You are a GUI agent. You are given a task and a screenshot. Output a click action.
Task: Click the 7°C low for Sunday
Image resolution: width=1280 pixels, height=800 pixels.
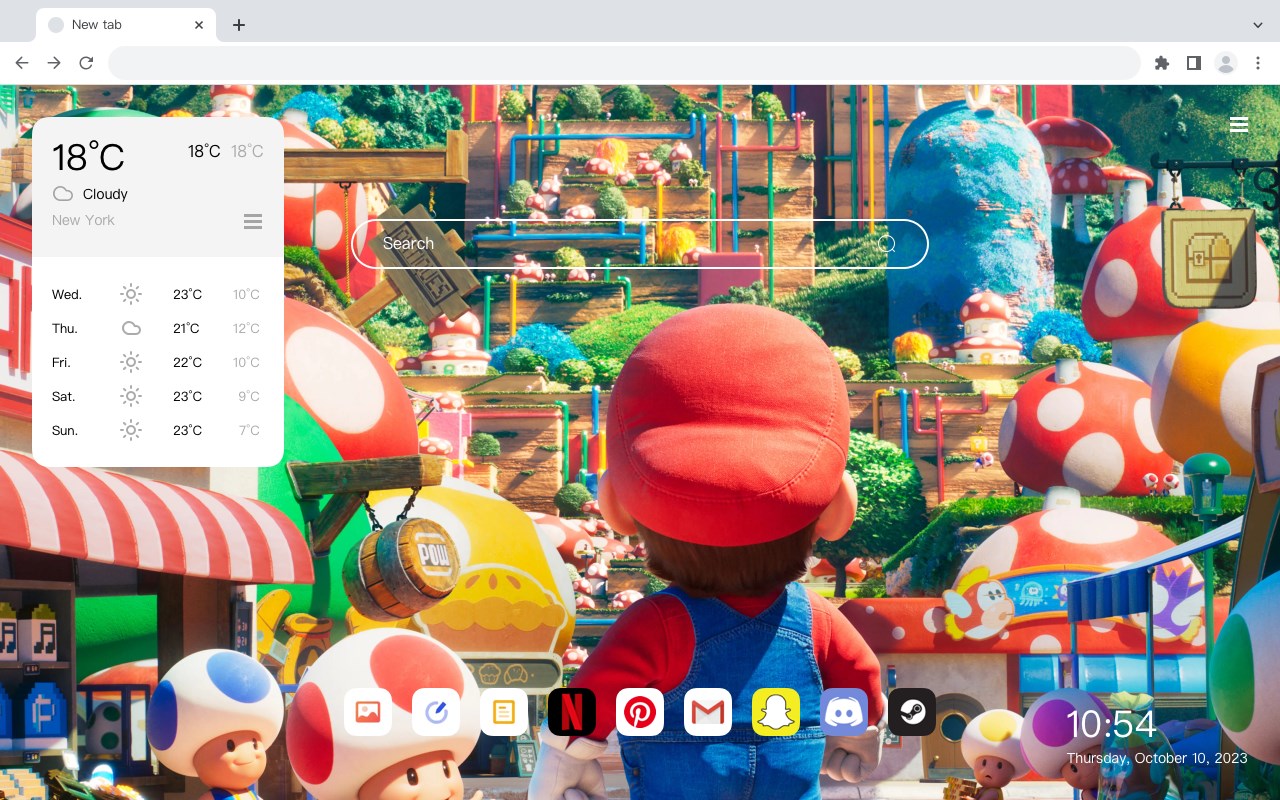point(249,430)
